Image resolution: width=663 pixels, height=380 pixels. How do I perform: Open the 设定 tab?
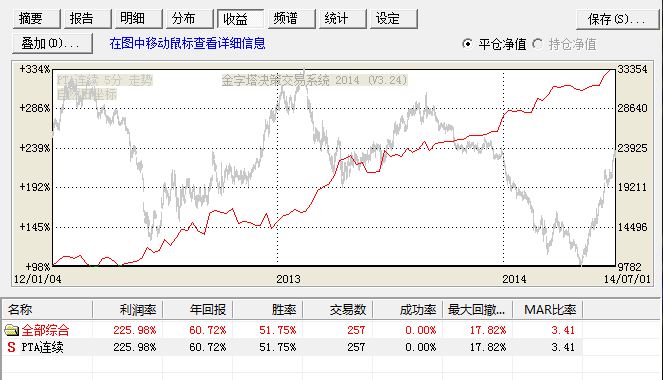coord(393,19)
